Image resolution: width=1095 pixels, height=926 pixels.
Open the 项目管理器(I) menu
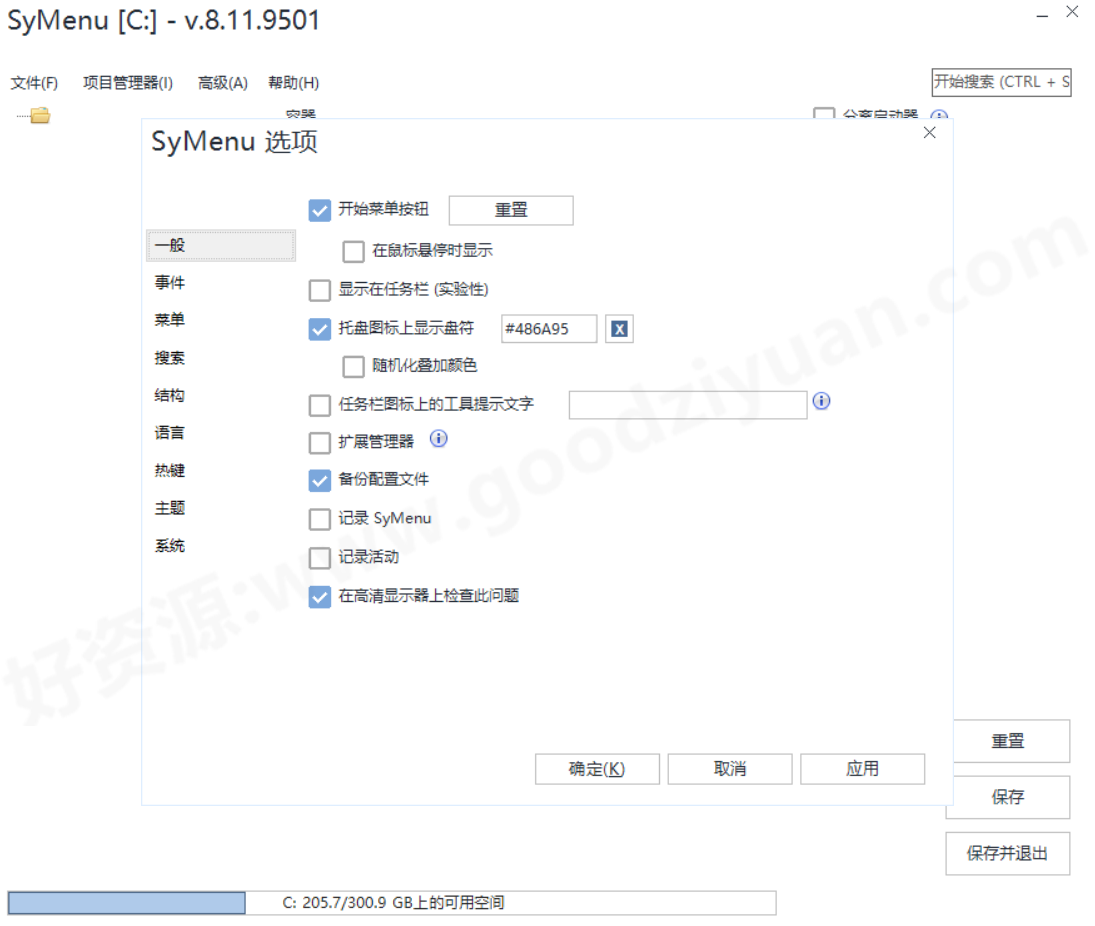coord(127,82)
